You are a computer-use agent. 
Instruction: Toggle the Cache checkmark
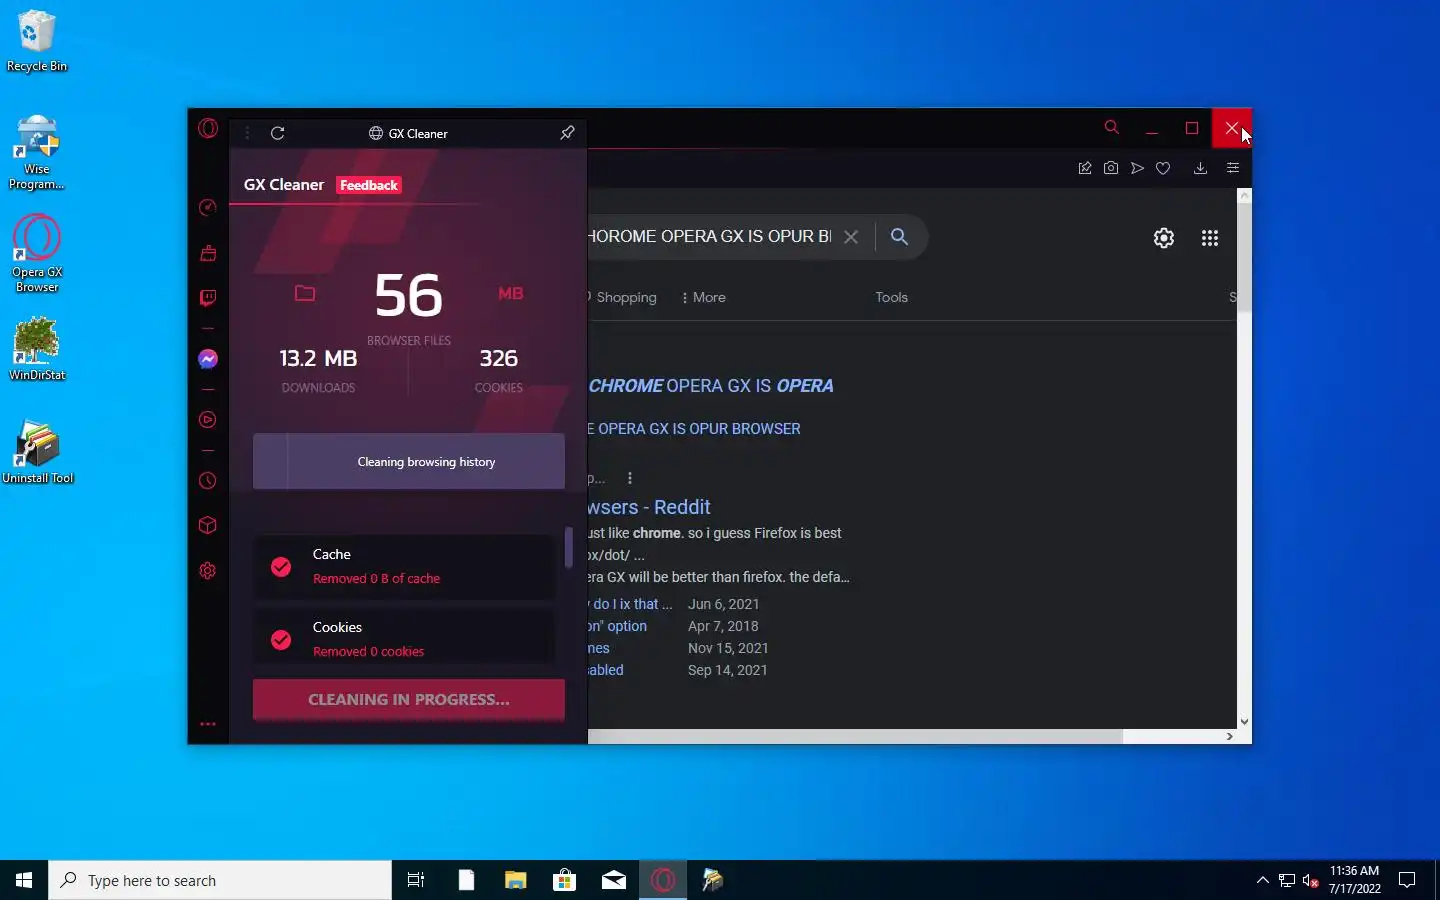point(281,567)
